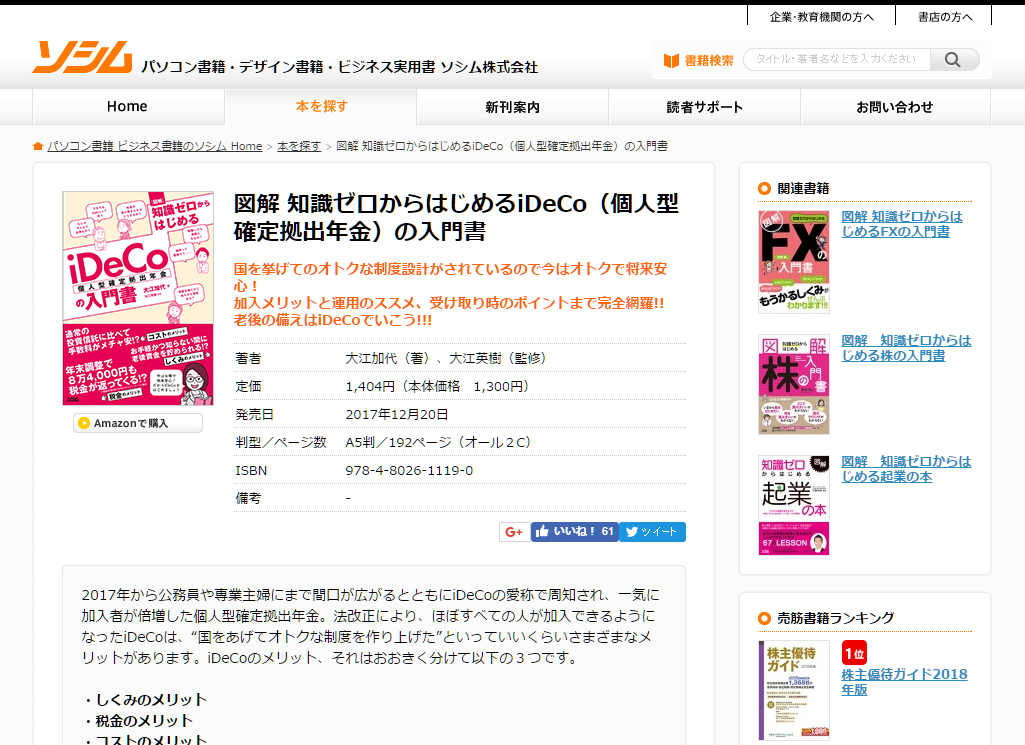Click the 株主優待ガイド cover thumbnail
The image size is (1025, 745).
(x=794, y=690)
